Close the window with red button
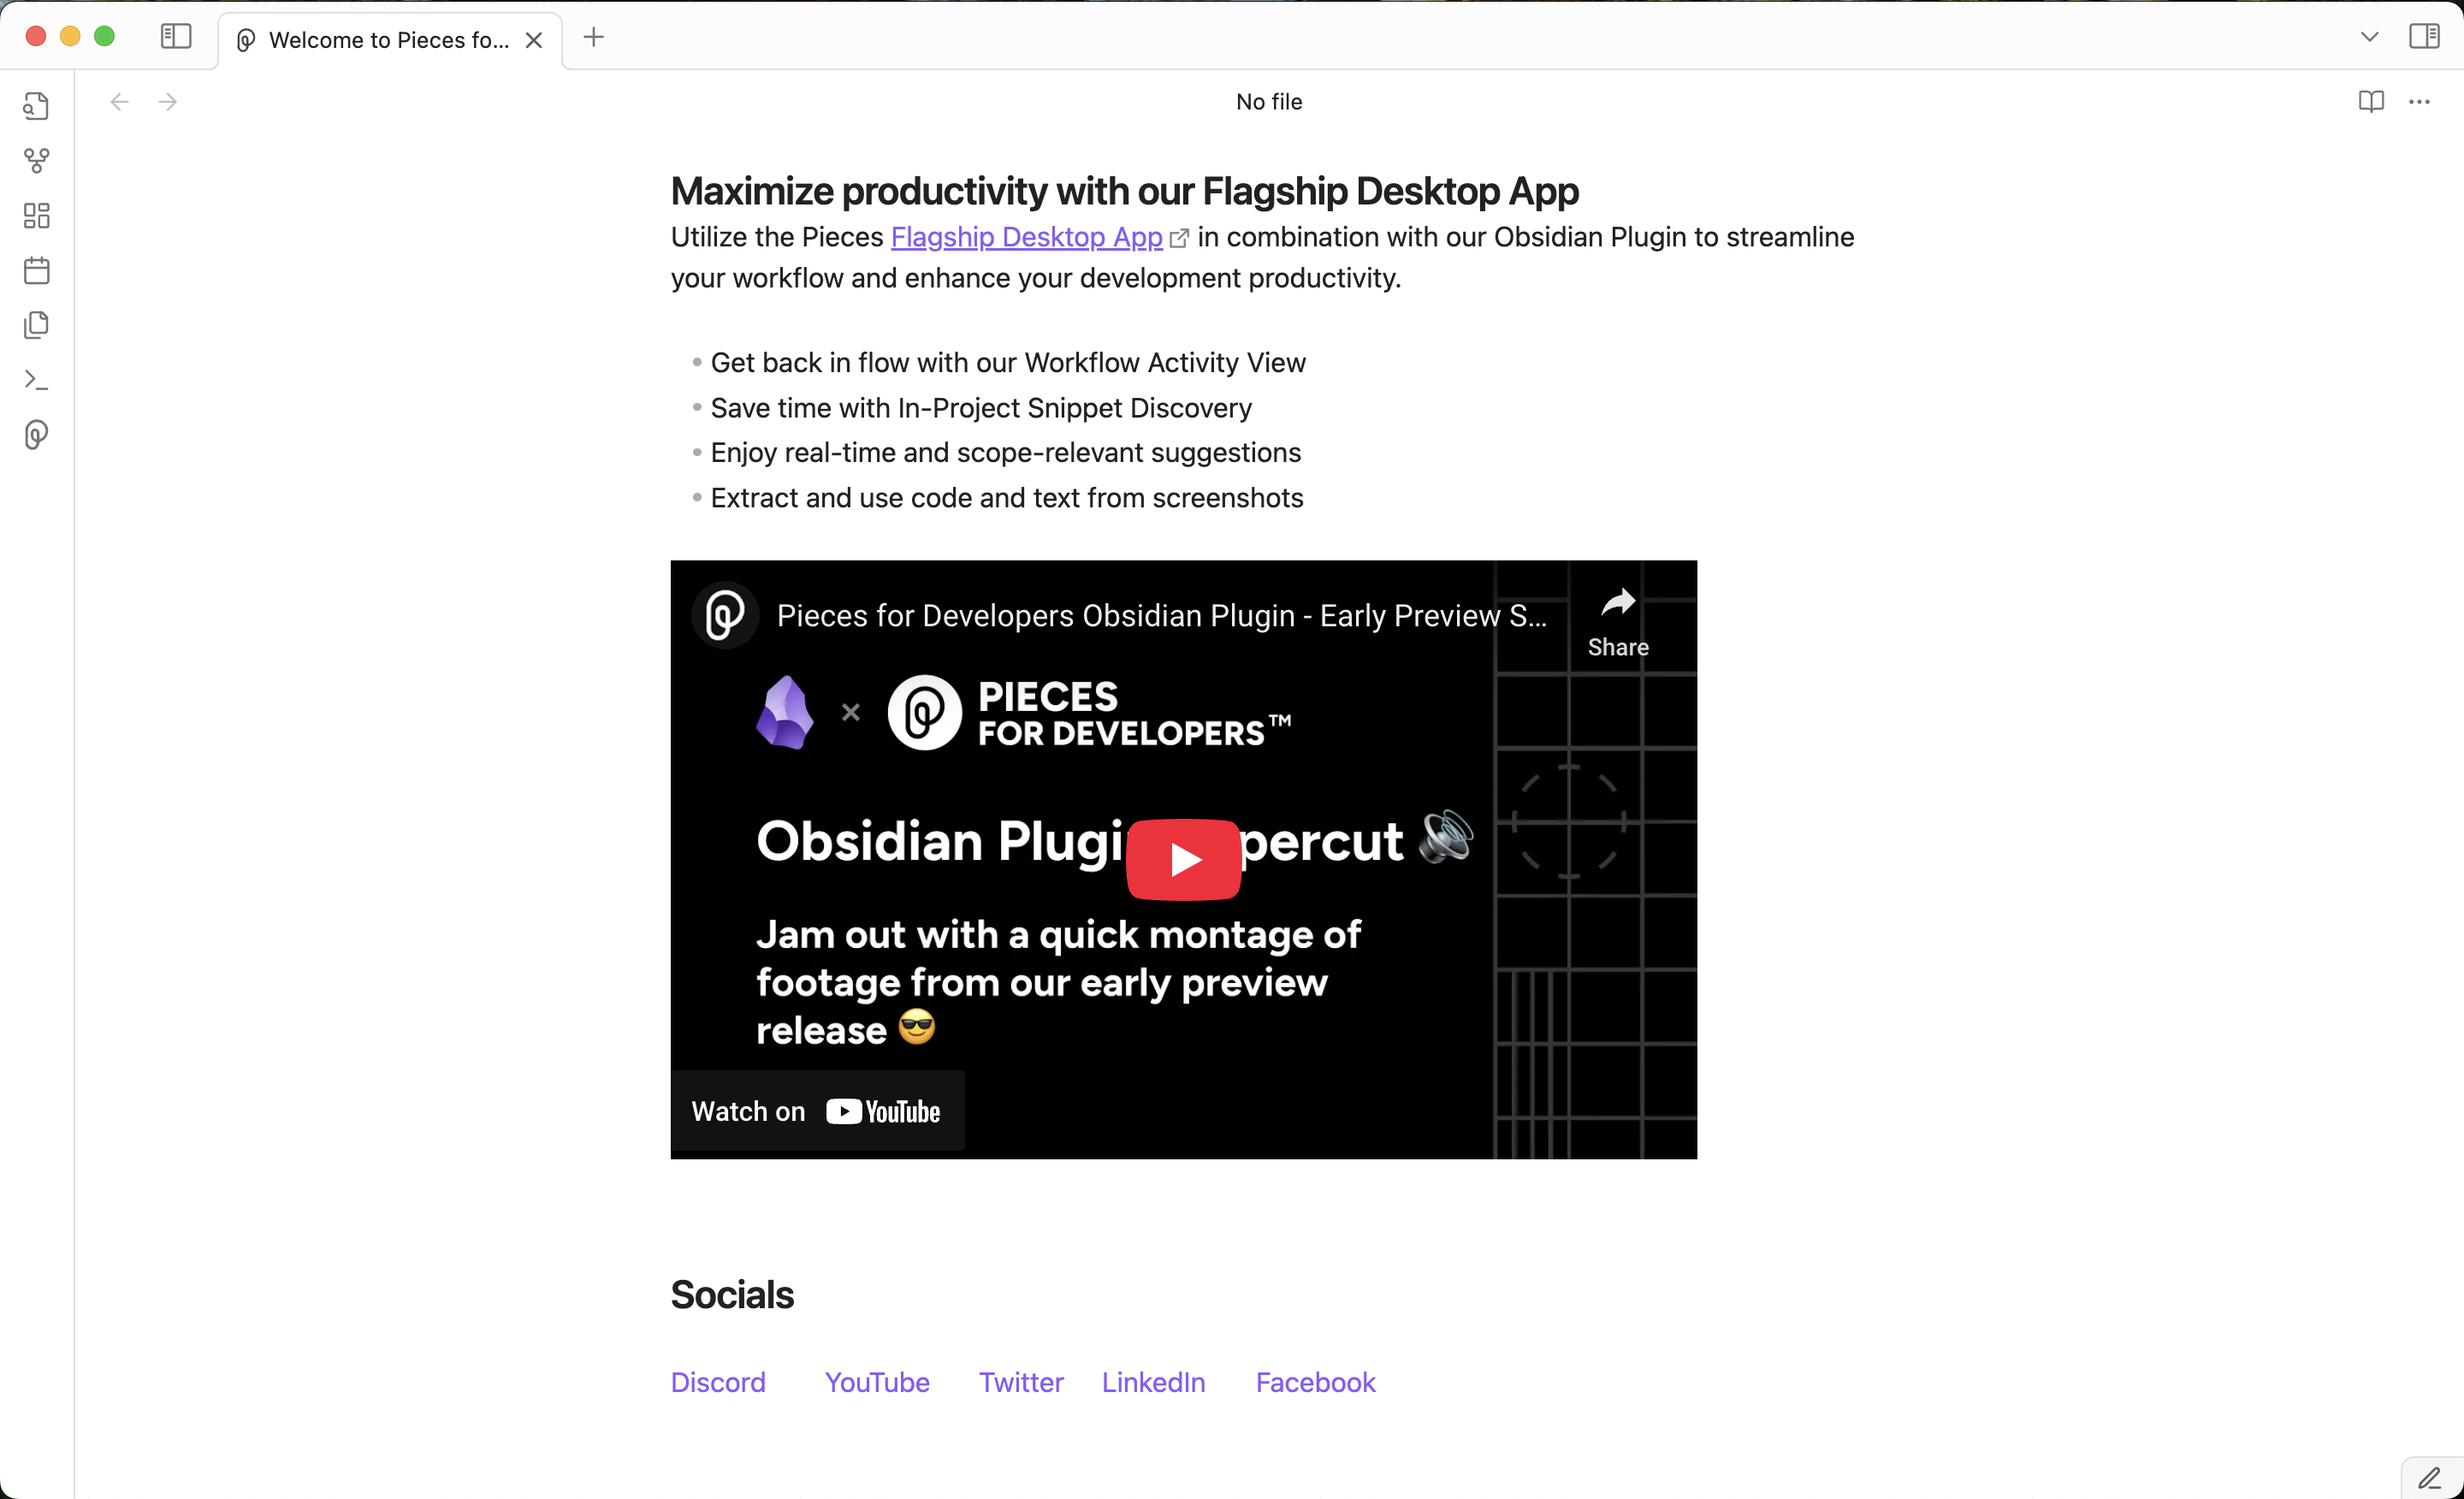This screenshot has height=1499, width=2464. tap(36, 37)
